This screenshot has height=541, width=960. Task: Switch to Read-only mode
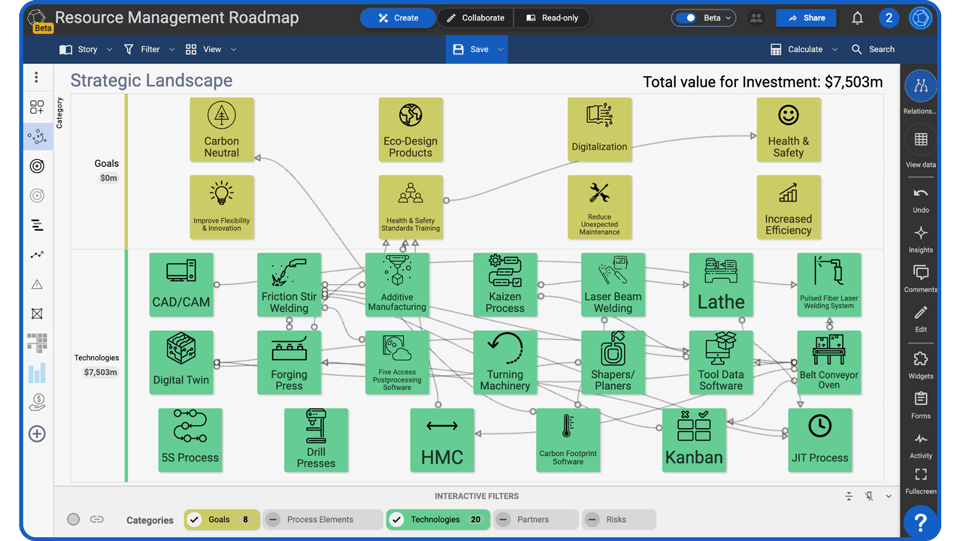[552, 18]
